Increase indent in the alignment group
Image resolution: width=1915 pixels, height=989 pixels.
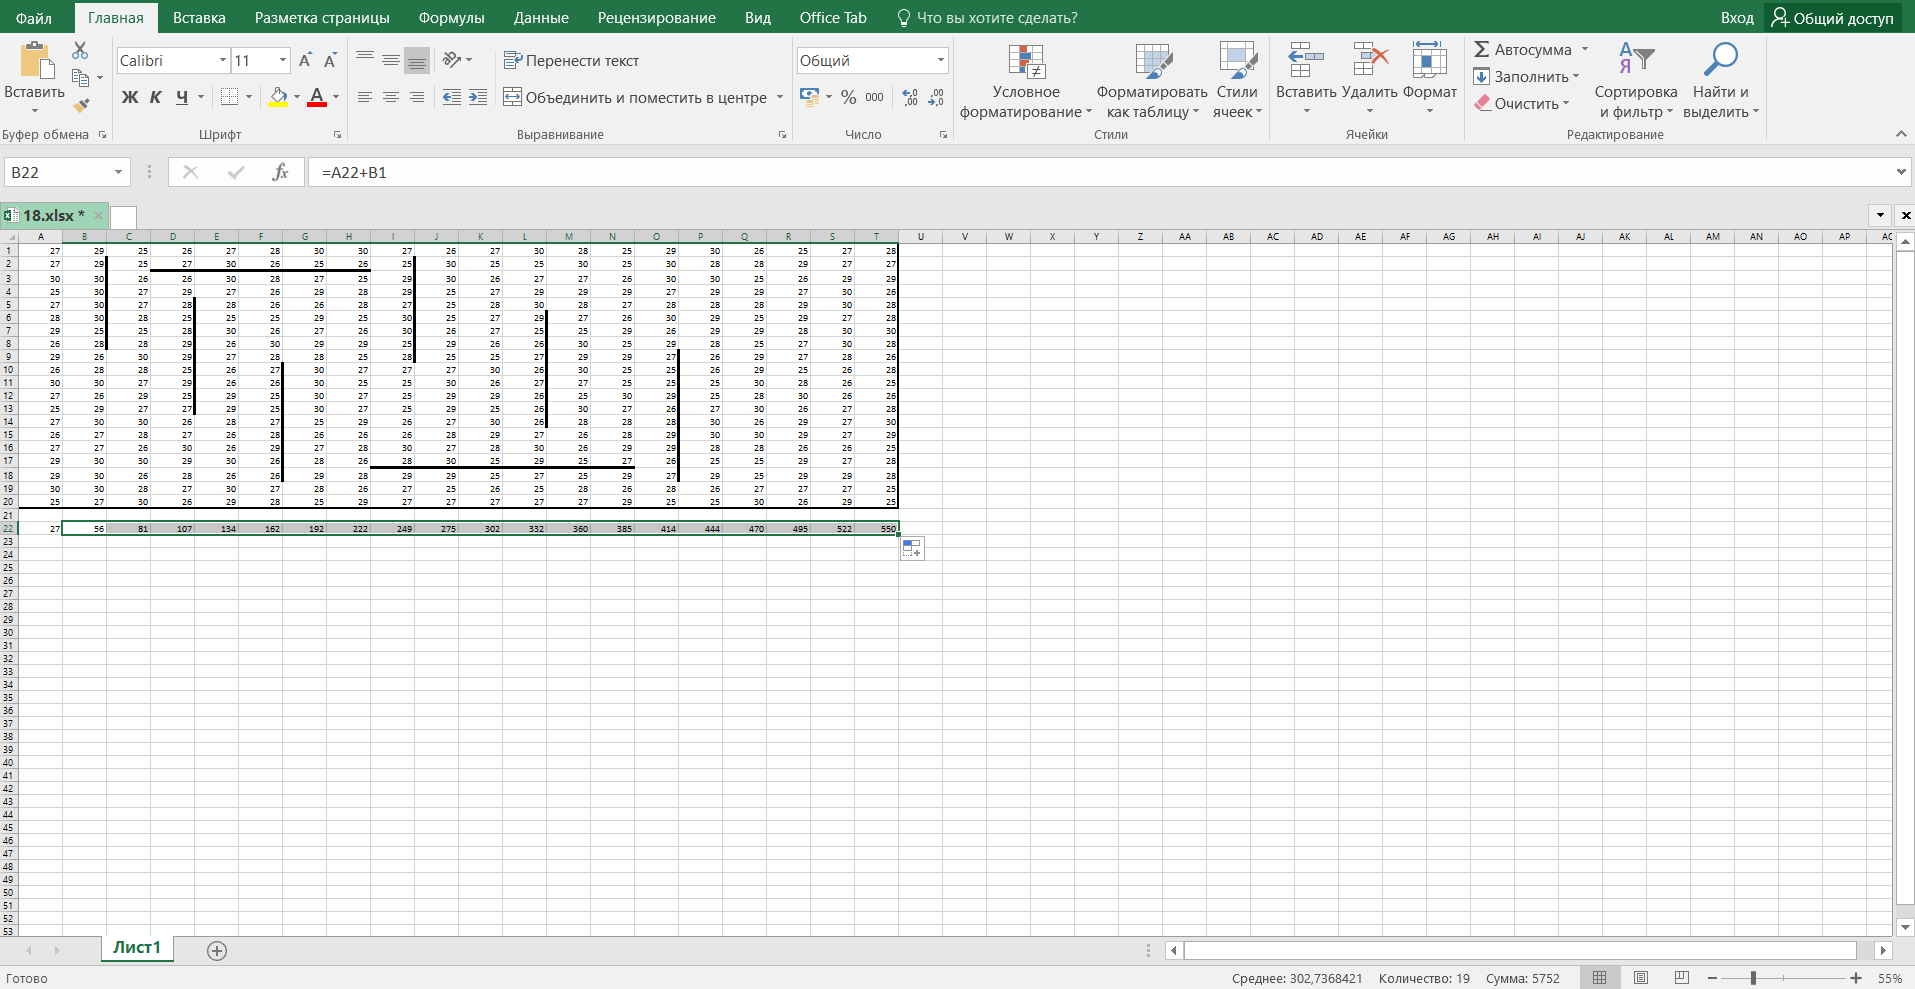(478, 97)
